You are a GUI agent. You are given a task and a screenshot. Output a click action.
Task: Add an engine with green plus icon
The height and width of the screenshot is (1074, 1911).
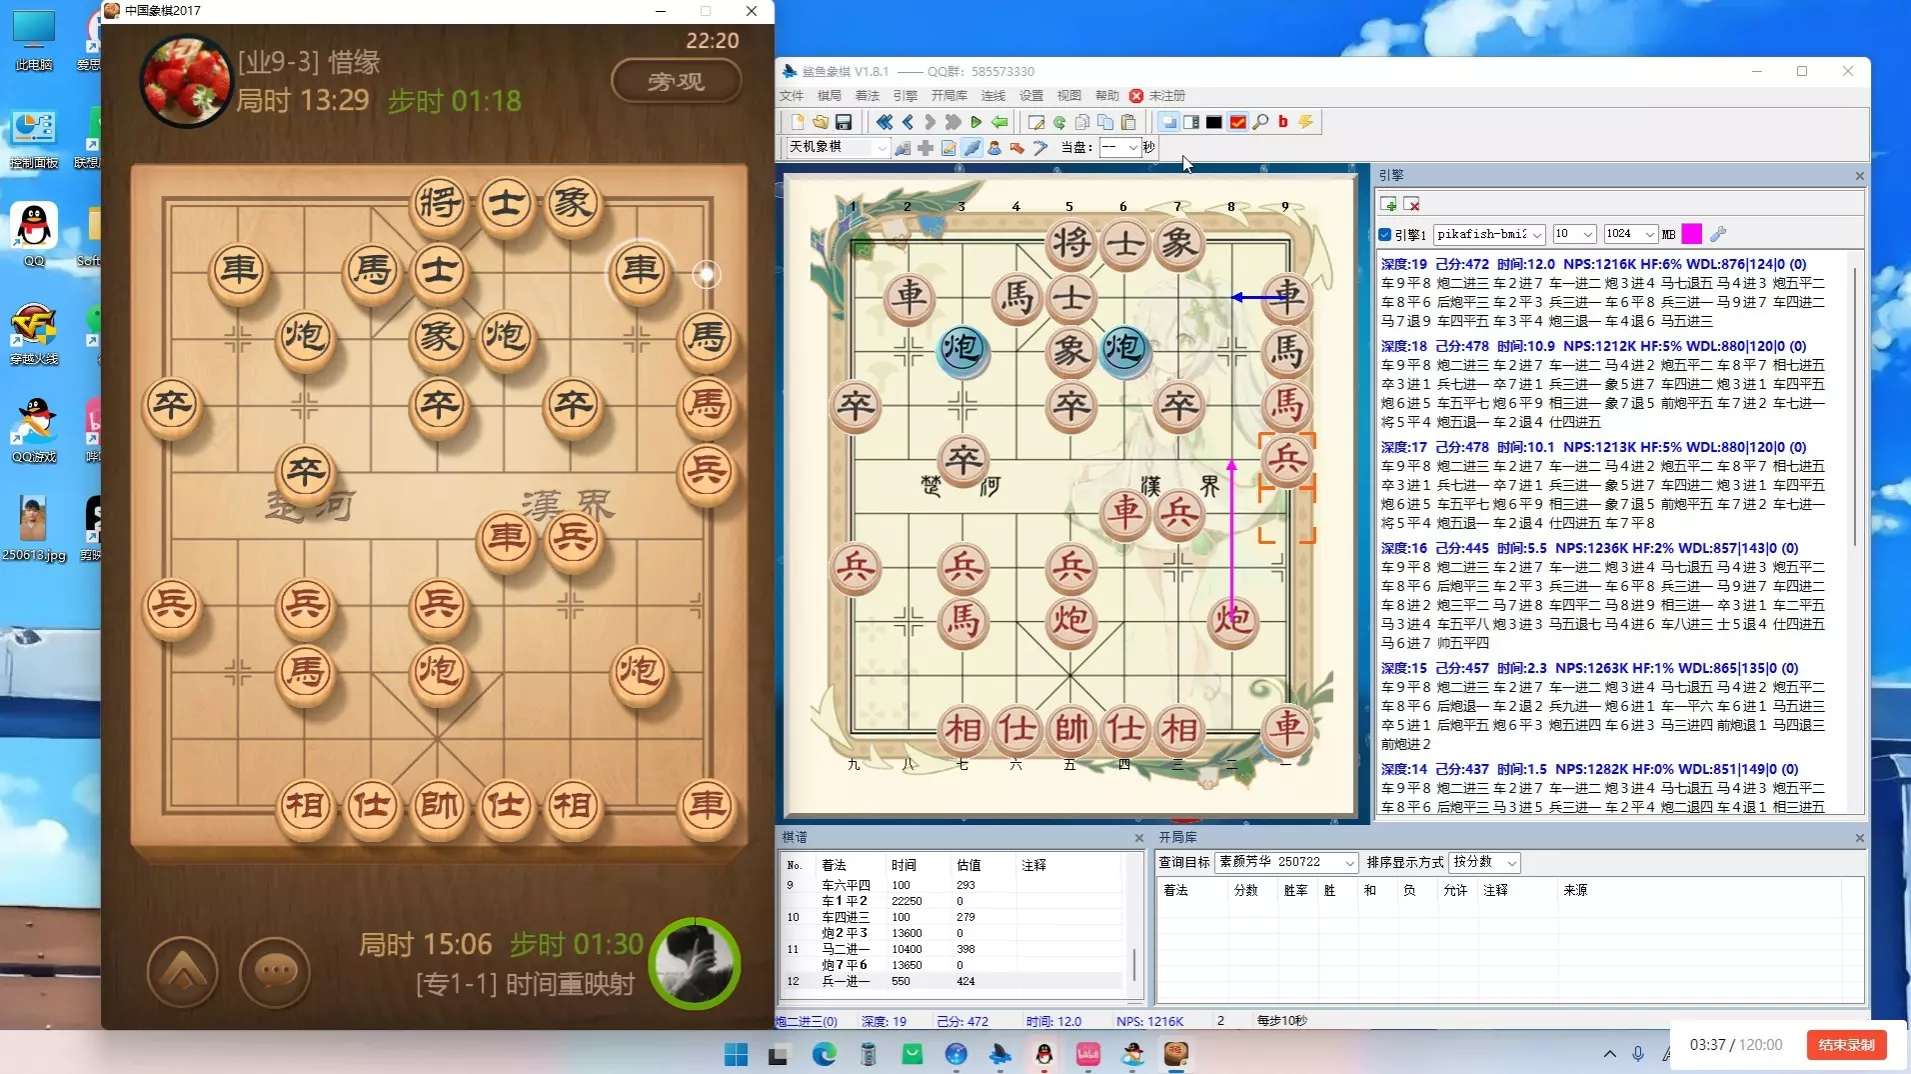[x=1388, y=204]
